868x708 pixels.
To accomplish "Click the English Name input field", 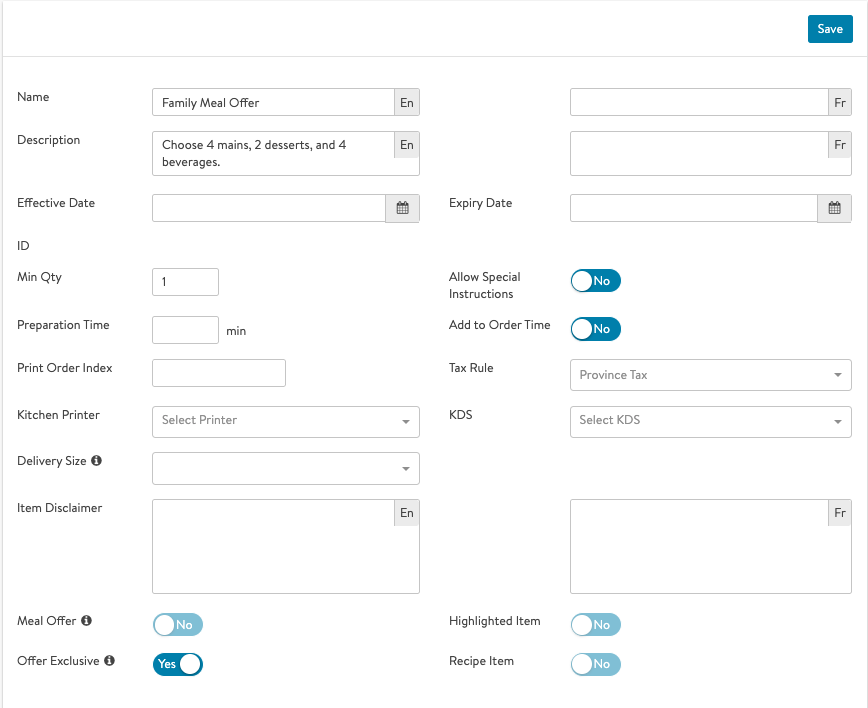I will tap(273, 103).
